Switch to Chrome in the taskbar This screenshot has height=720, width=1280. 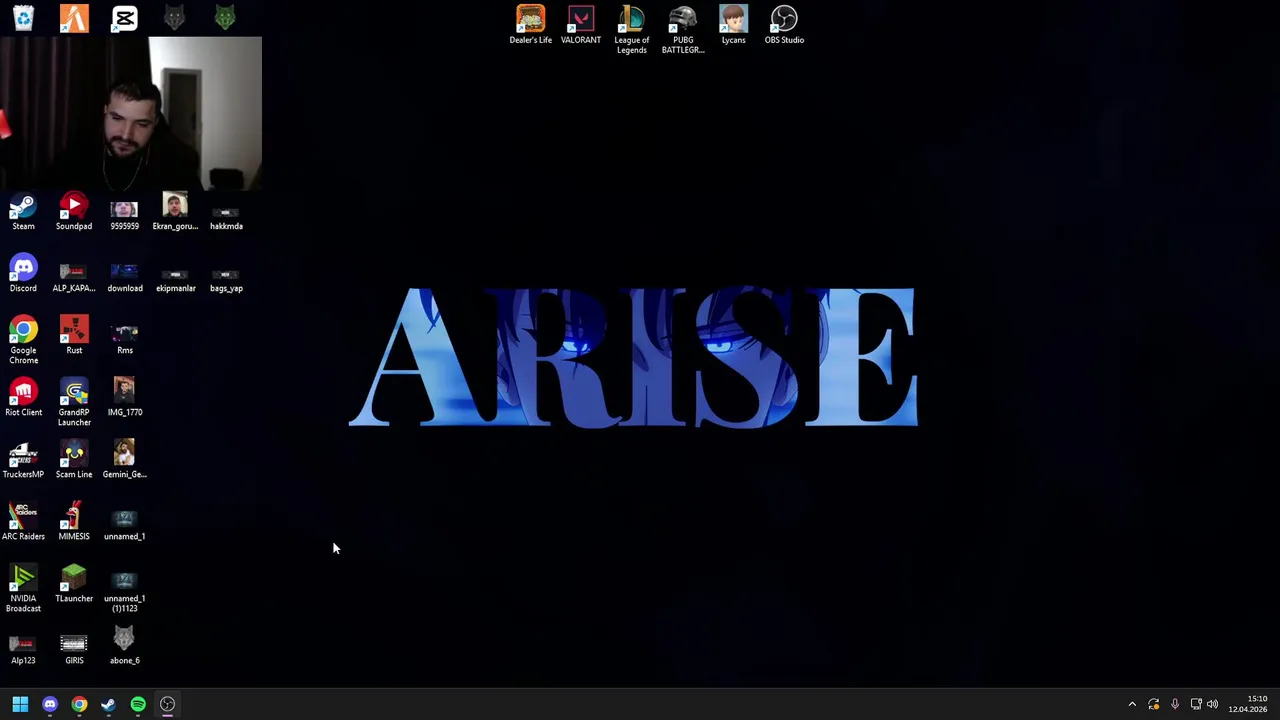click(x=79, y=704)
